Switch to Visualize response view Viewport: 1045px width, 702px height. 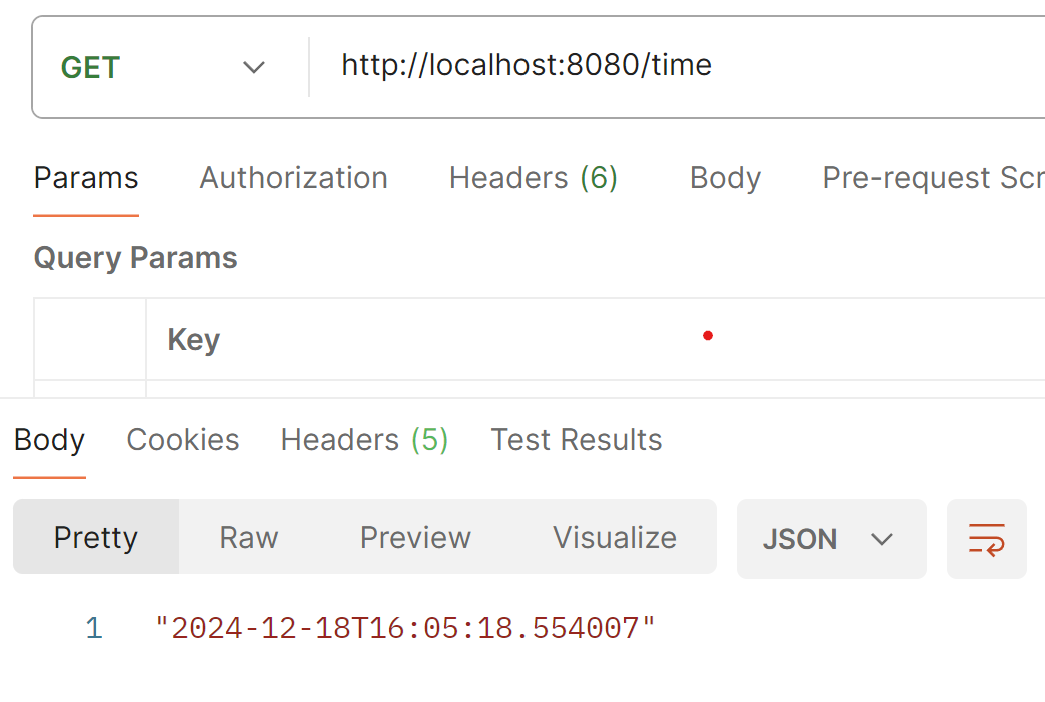pos(614,537)
